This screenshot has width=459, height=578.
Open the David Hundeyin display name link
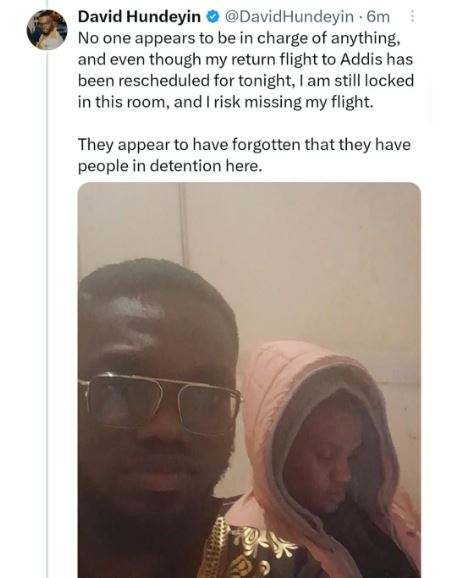[x=139, y=17]
